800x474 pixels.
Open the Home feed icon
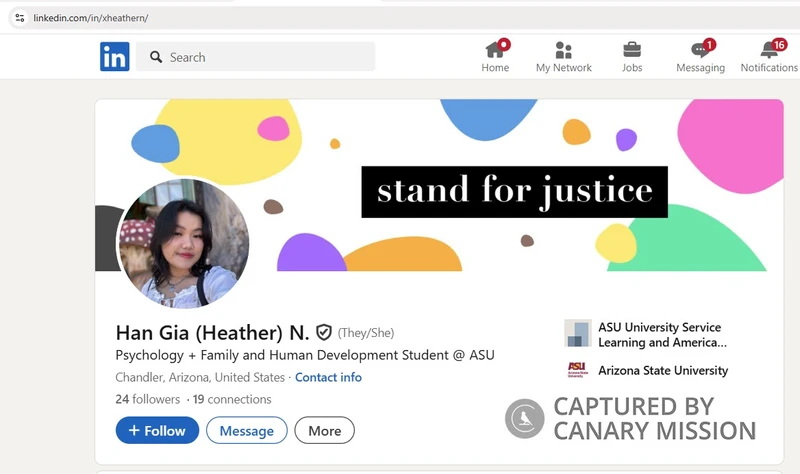tap(495, 49)
